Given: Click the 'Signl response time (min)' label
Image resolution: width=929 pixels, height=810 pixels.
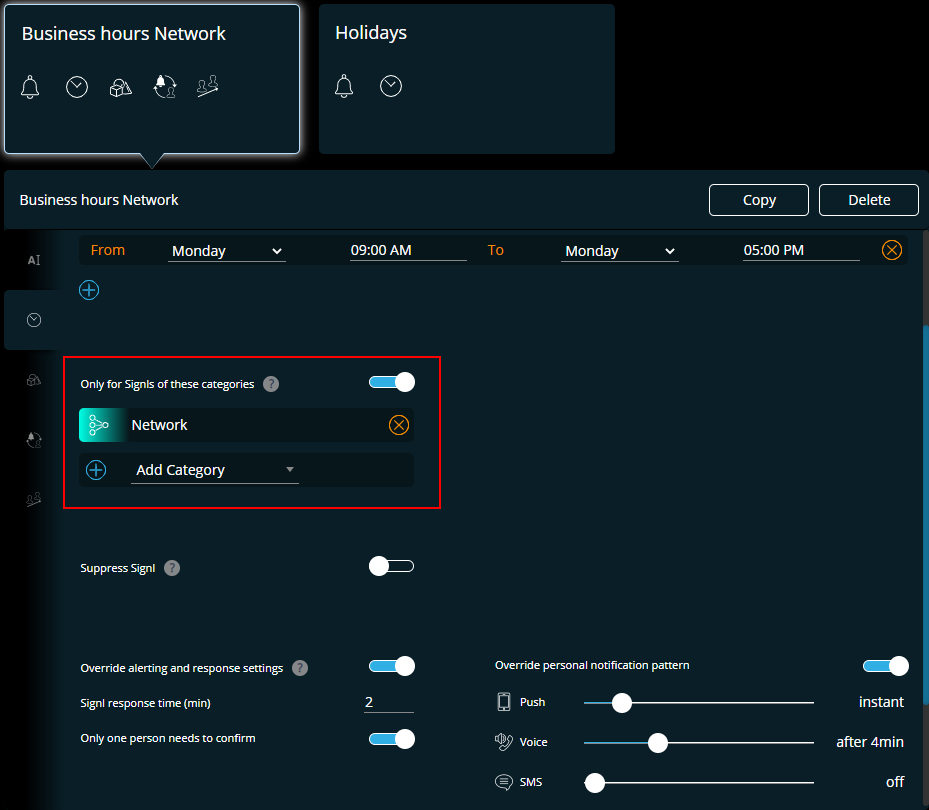Looking at the screenshot, I should (146, 703).
